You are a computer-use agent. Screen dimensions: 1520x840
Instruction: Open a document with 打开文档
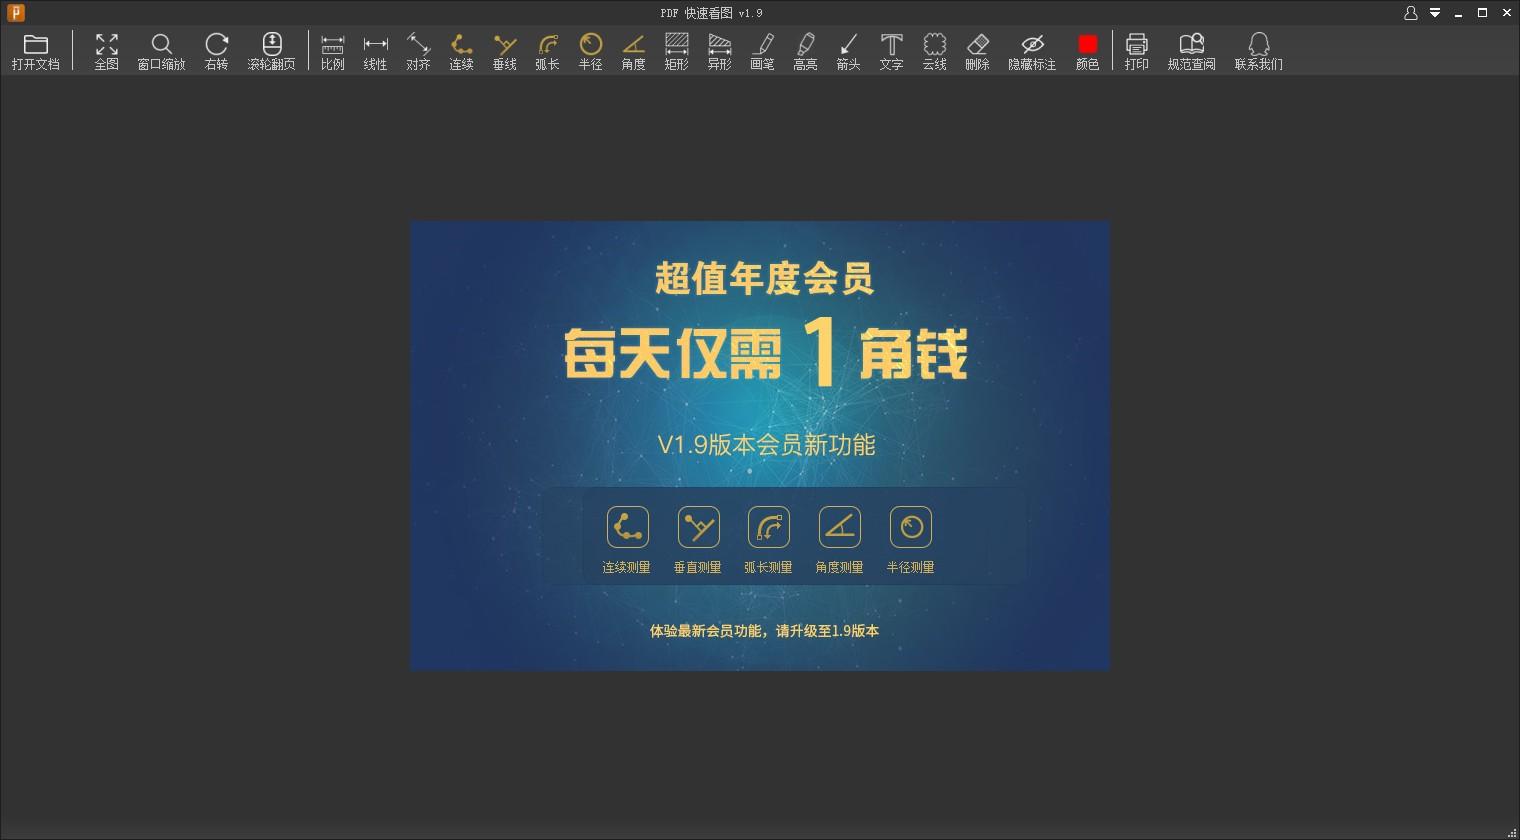[x=36, y=52]
